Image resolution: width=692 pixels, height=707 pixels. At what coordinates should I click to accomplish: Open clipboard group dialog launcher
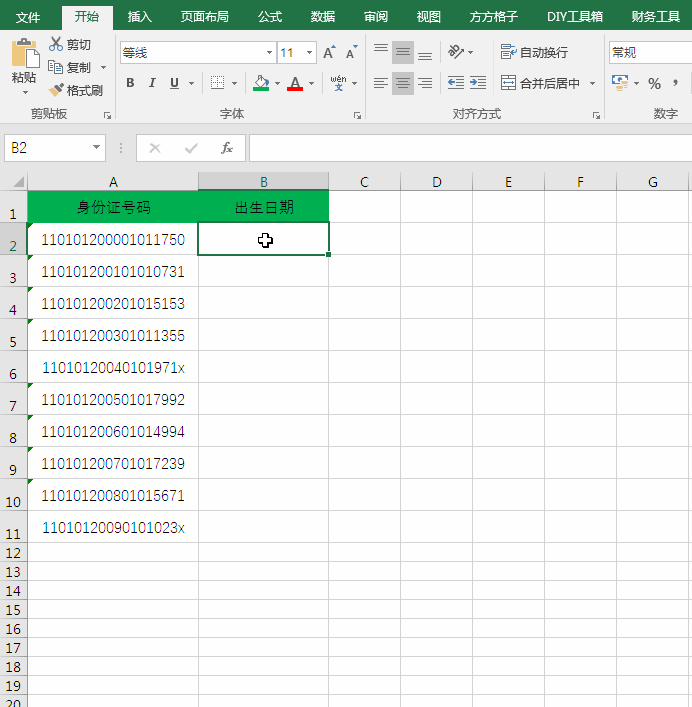point(107,116)
